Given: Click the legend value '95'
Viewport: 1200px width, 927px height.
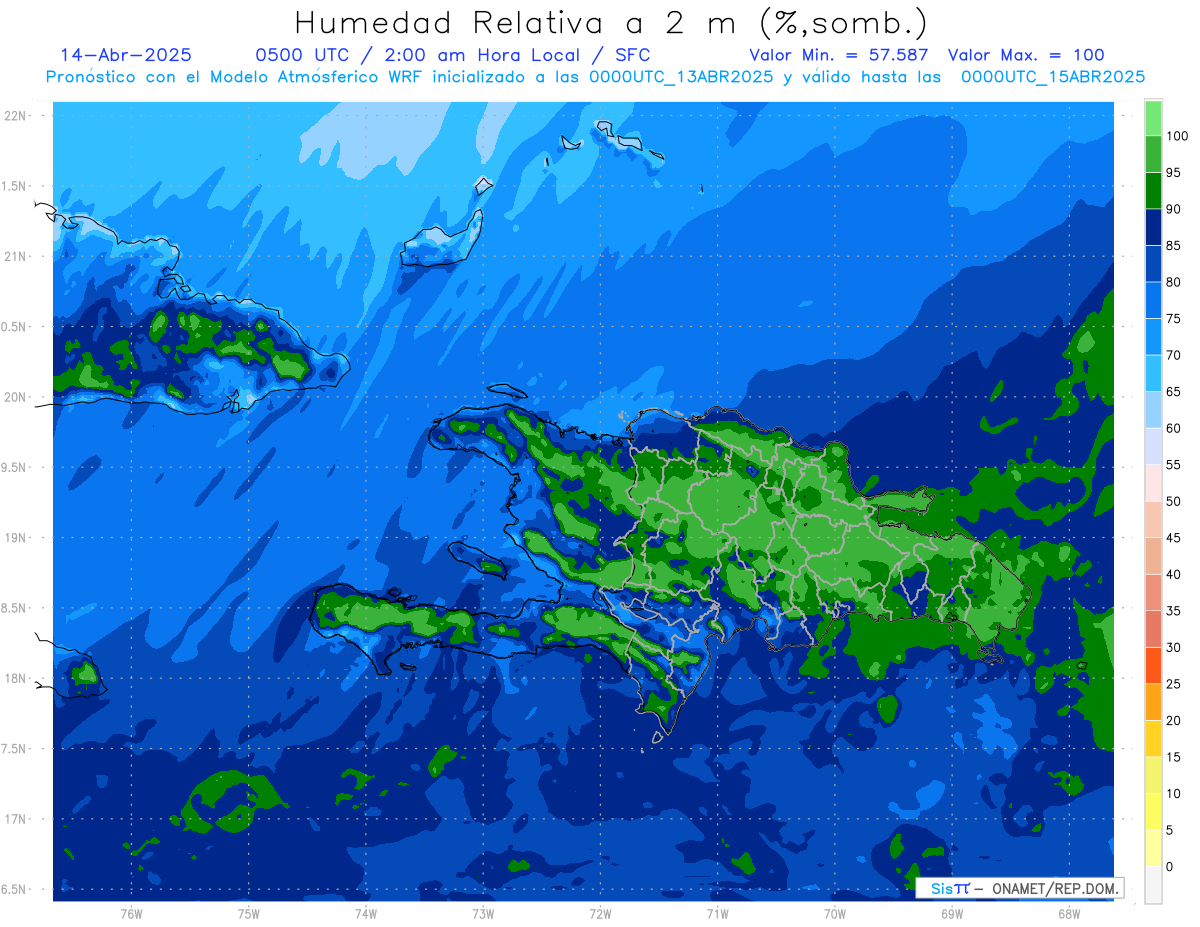Looking at the screenshot, I should point(1173,173).
